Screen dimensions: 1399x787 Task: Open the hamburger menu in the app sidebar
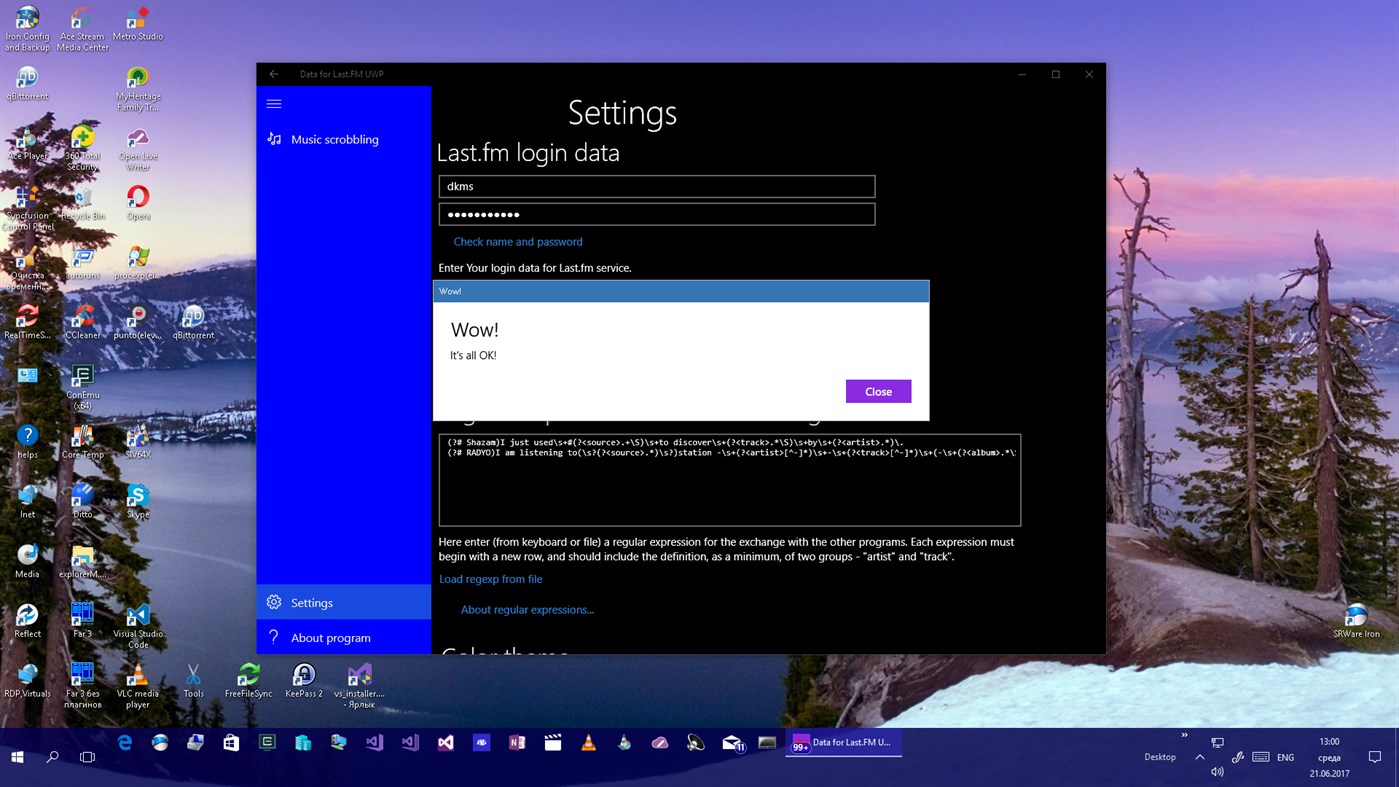coord(272,103)
